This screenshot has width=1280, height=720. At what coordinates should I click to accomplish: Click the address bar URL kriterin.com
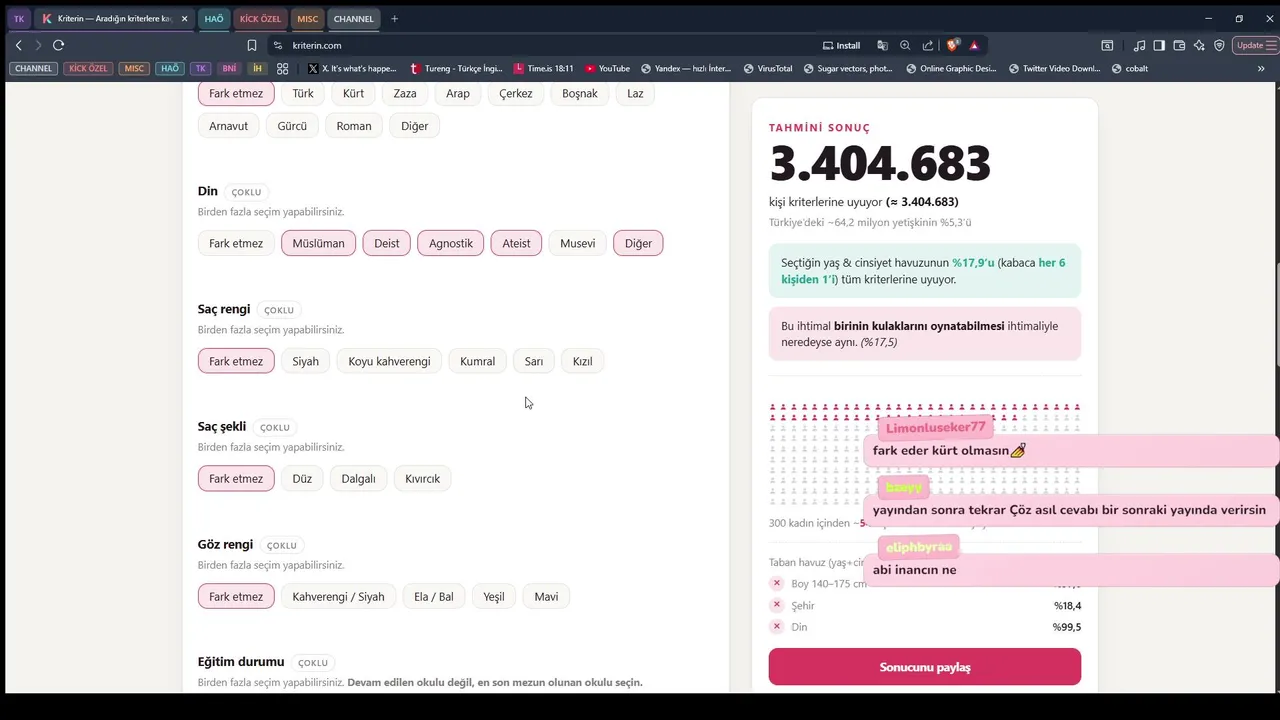pos(317,45)
